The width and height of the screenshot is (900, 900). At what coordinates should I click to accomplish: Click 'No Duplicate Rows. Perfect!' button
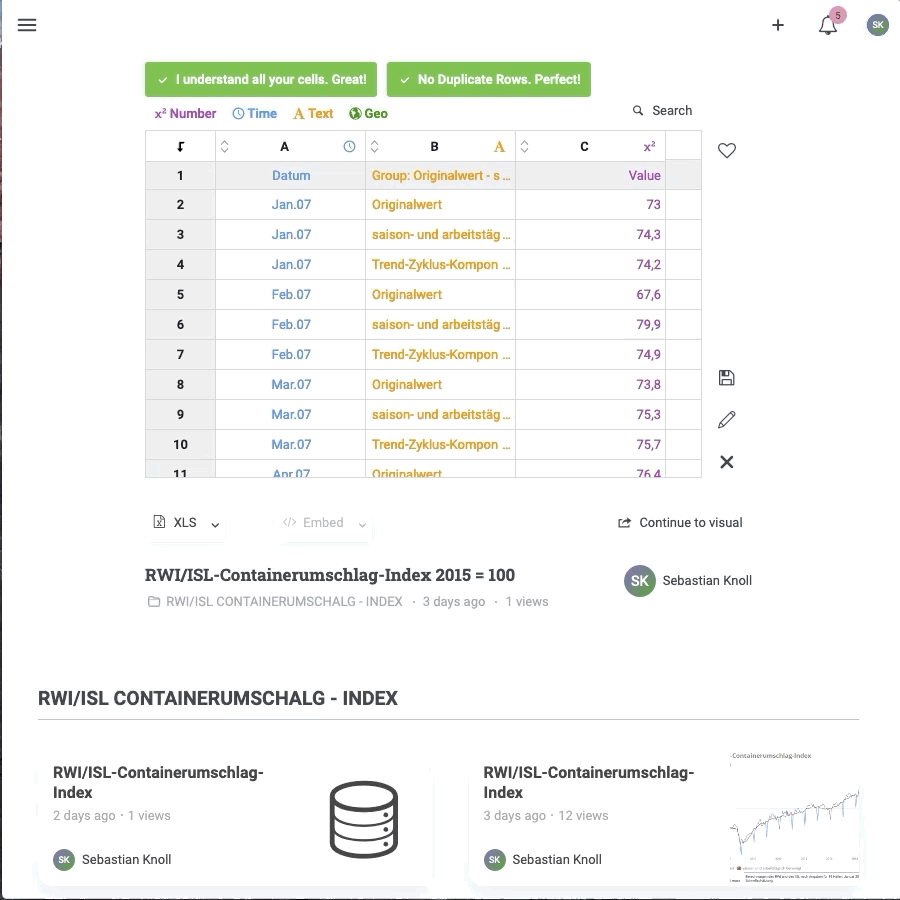[488, 79]
